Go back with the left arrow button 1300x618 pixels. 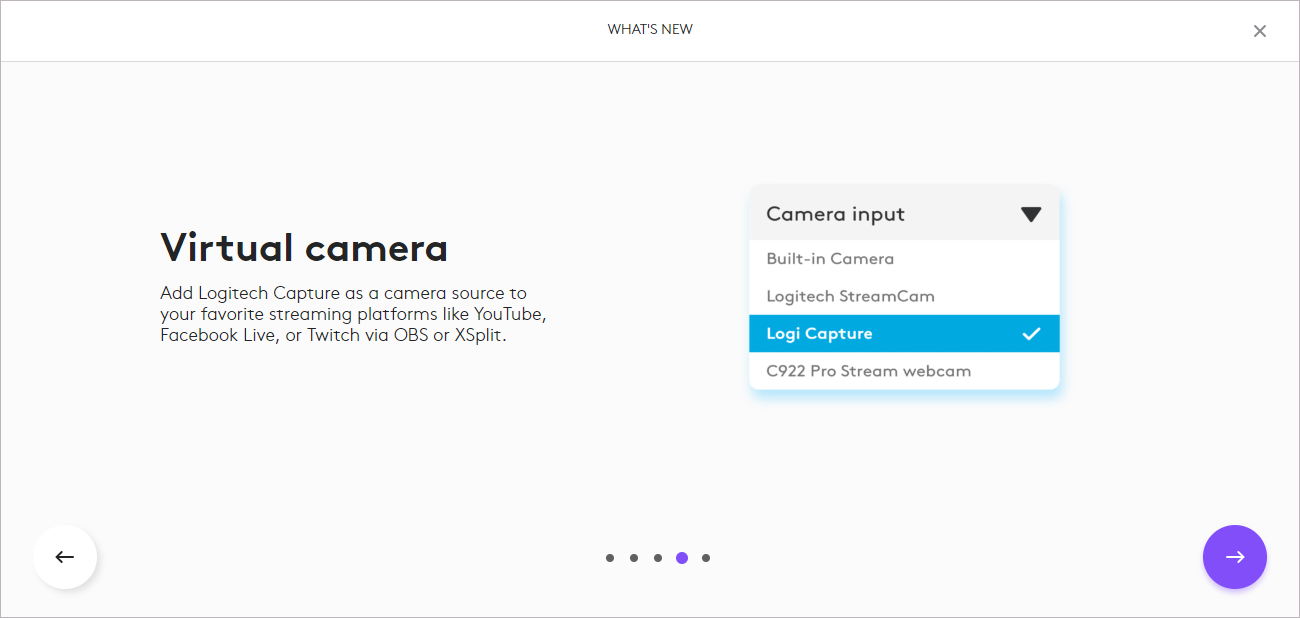point(65,557)
